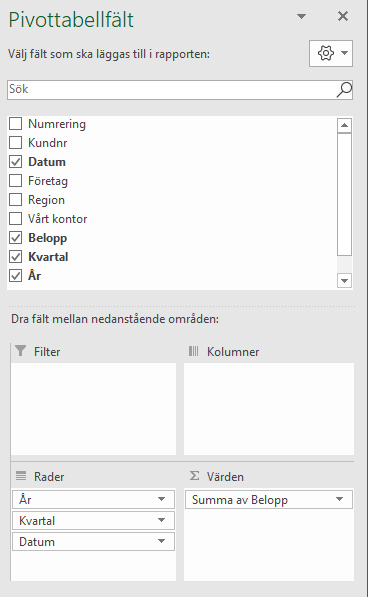This screenshot has width=368, height=597.
Task: Check the Numrering field checkbox
Action: (16, 124)
